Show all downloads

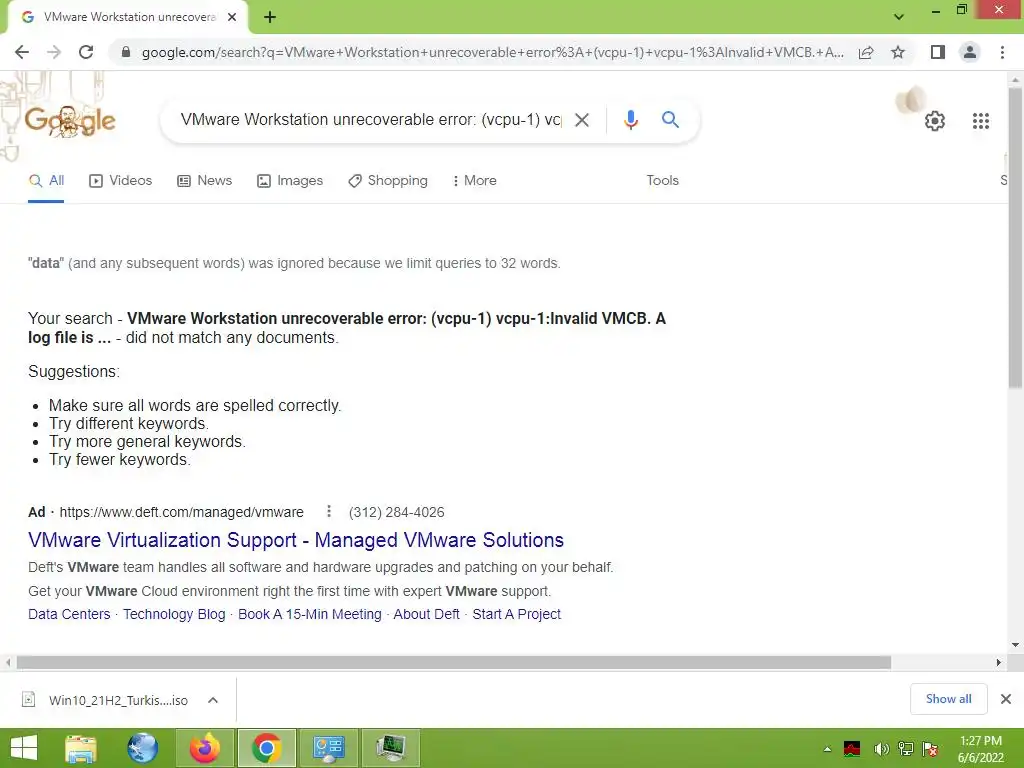coord(948,699)
